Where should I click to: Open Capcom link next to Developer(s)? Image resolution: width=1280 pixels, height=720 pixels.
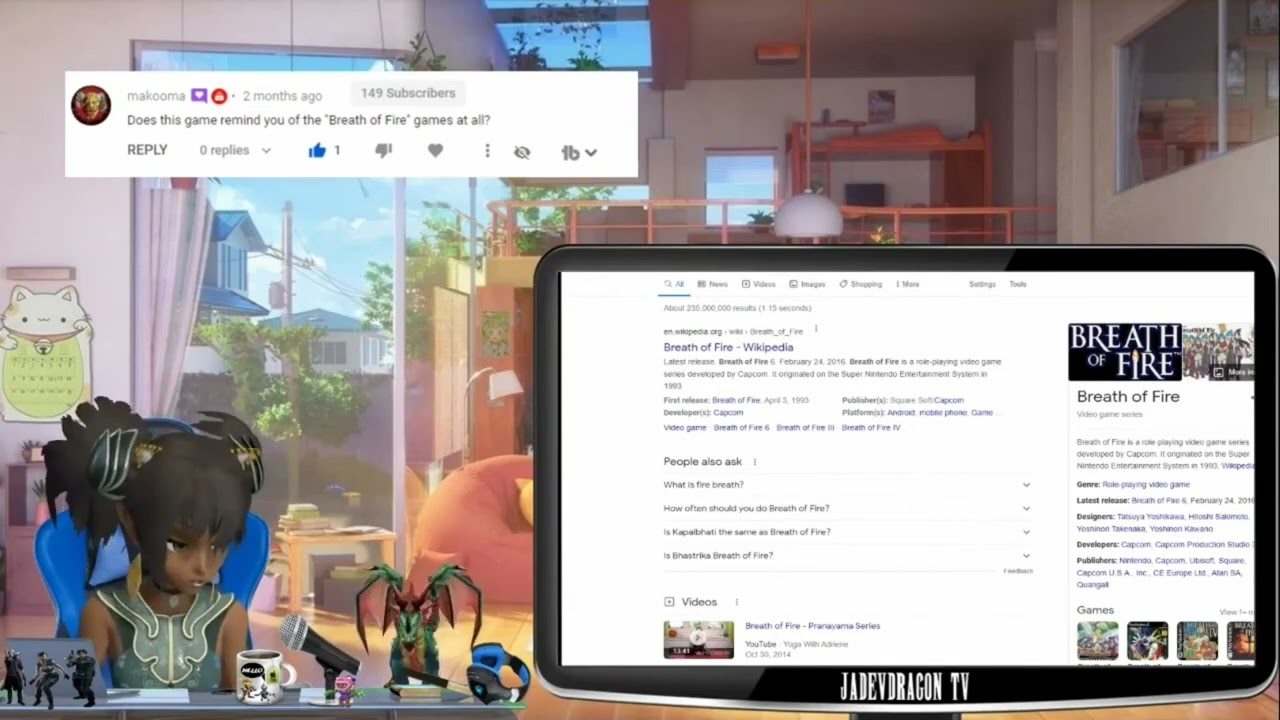pyautogui.click(x=728, y=412)
